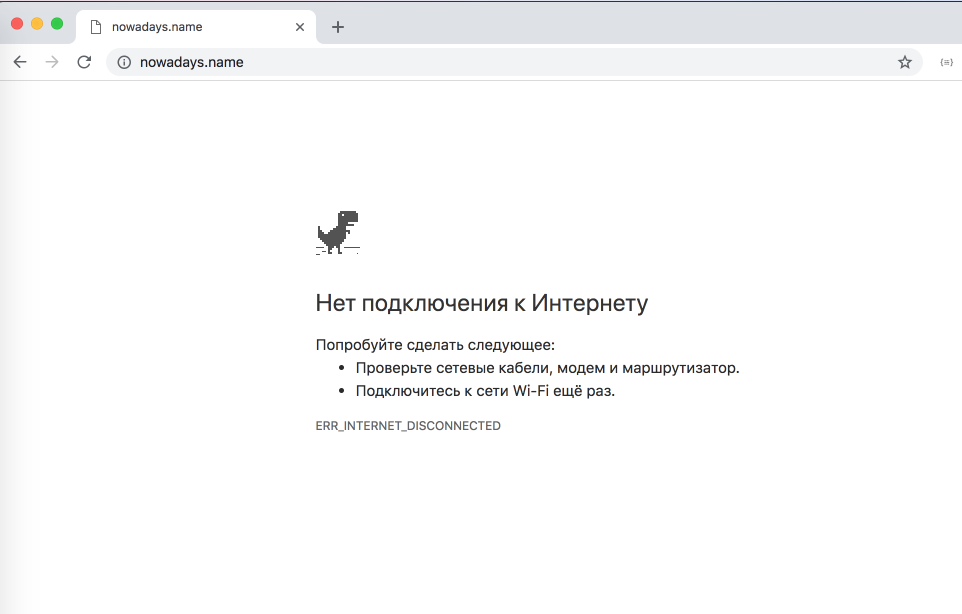Screen dimensions: 962x614
Task: Click the blank page favicon on the tab
Action: [x=95, y=27]
